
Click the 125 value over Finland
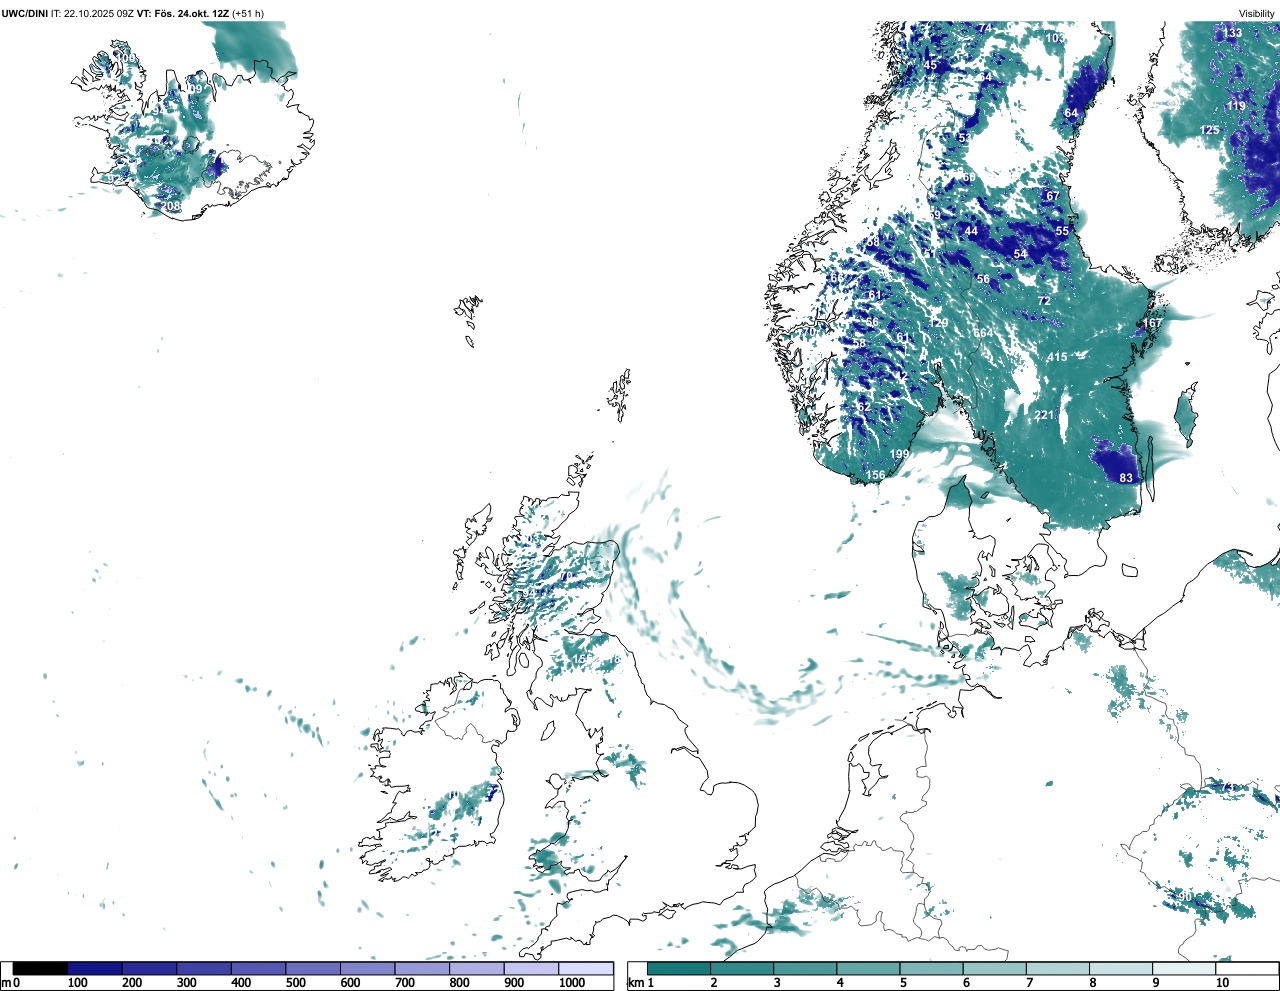click(x=1209, y=130)
